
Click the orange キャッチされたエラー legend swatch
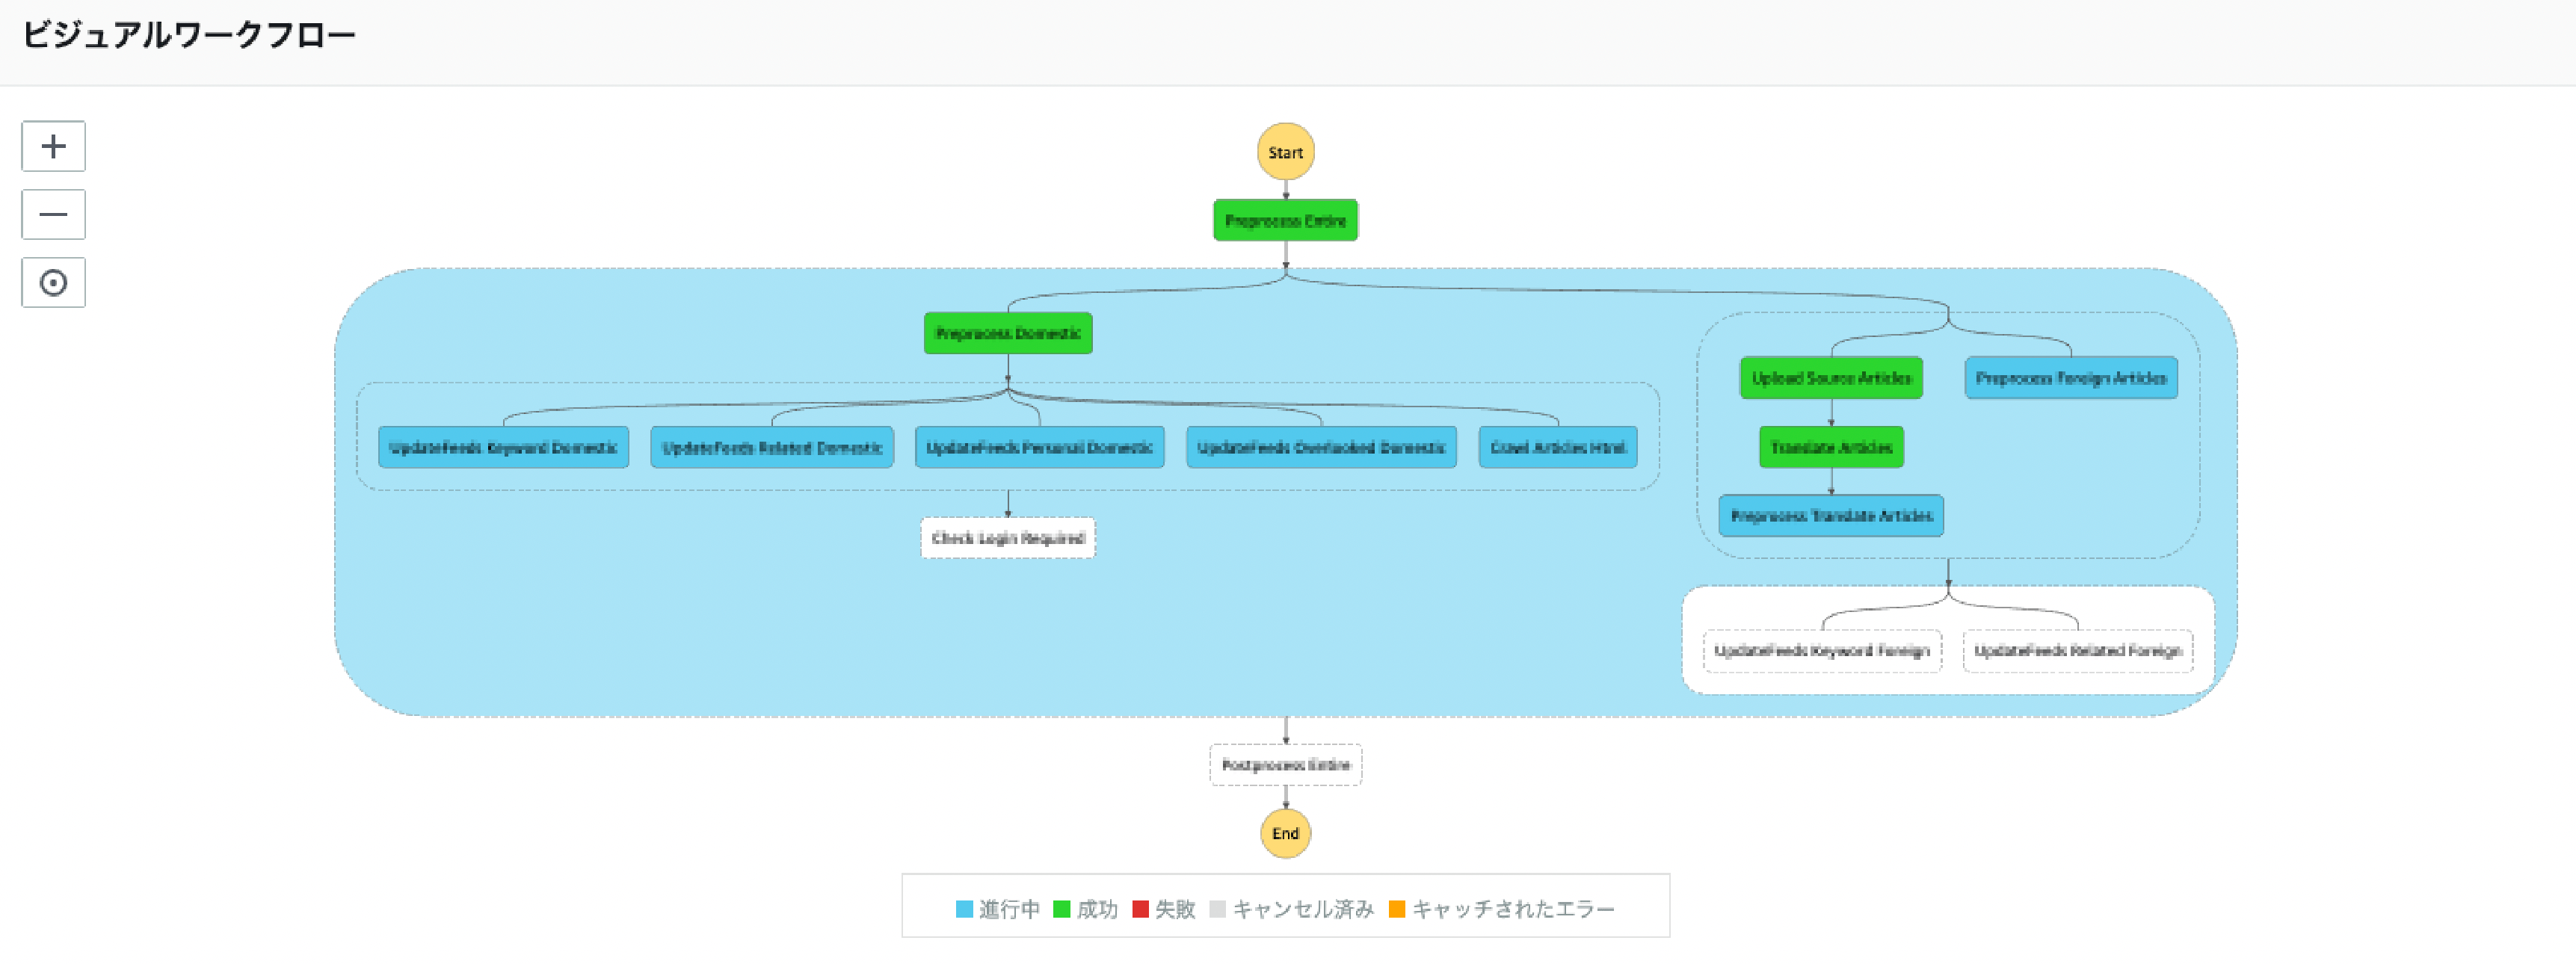[x=1397, y=909]
